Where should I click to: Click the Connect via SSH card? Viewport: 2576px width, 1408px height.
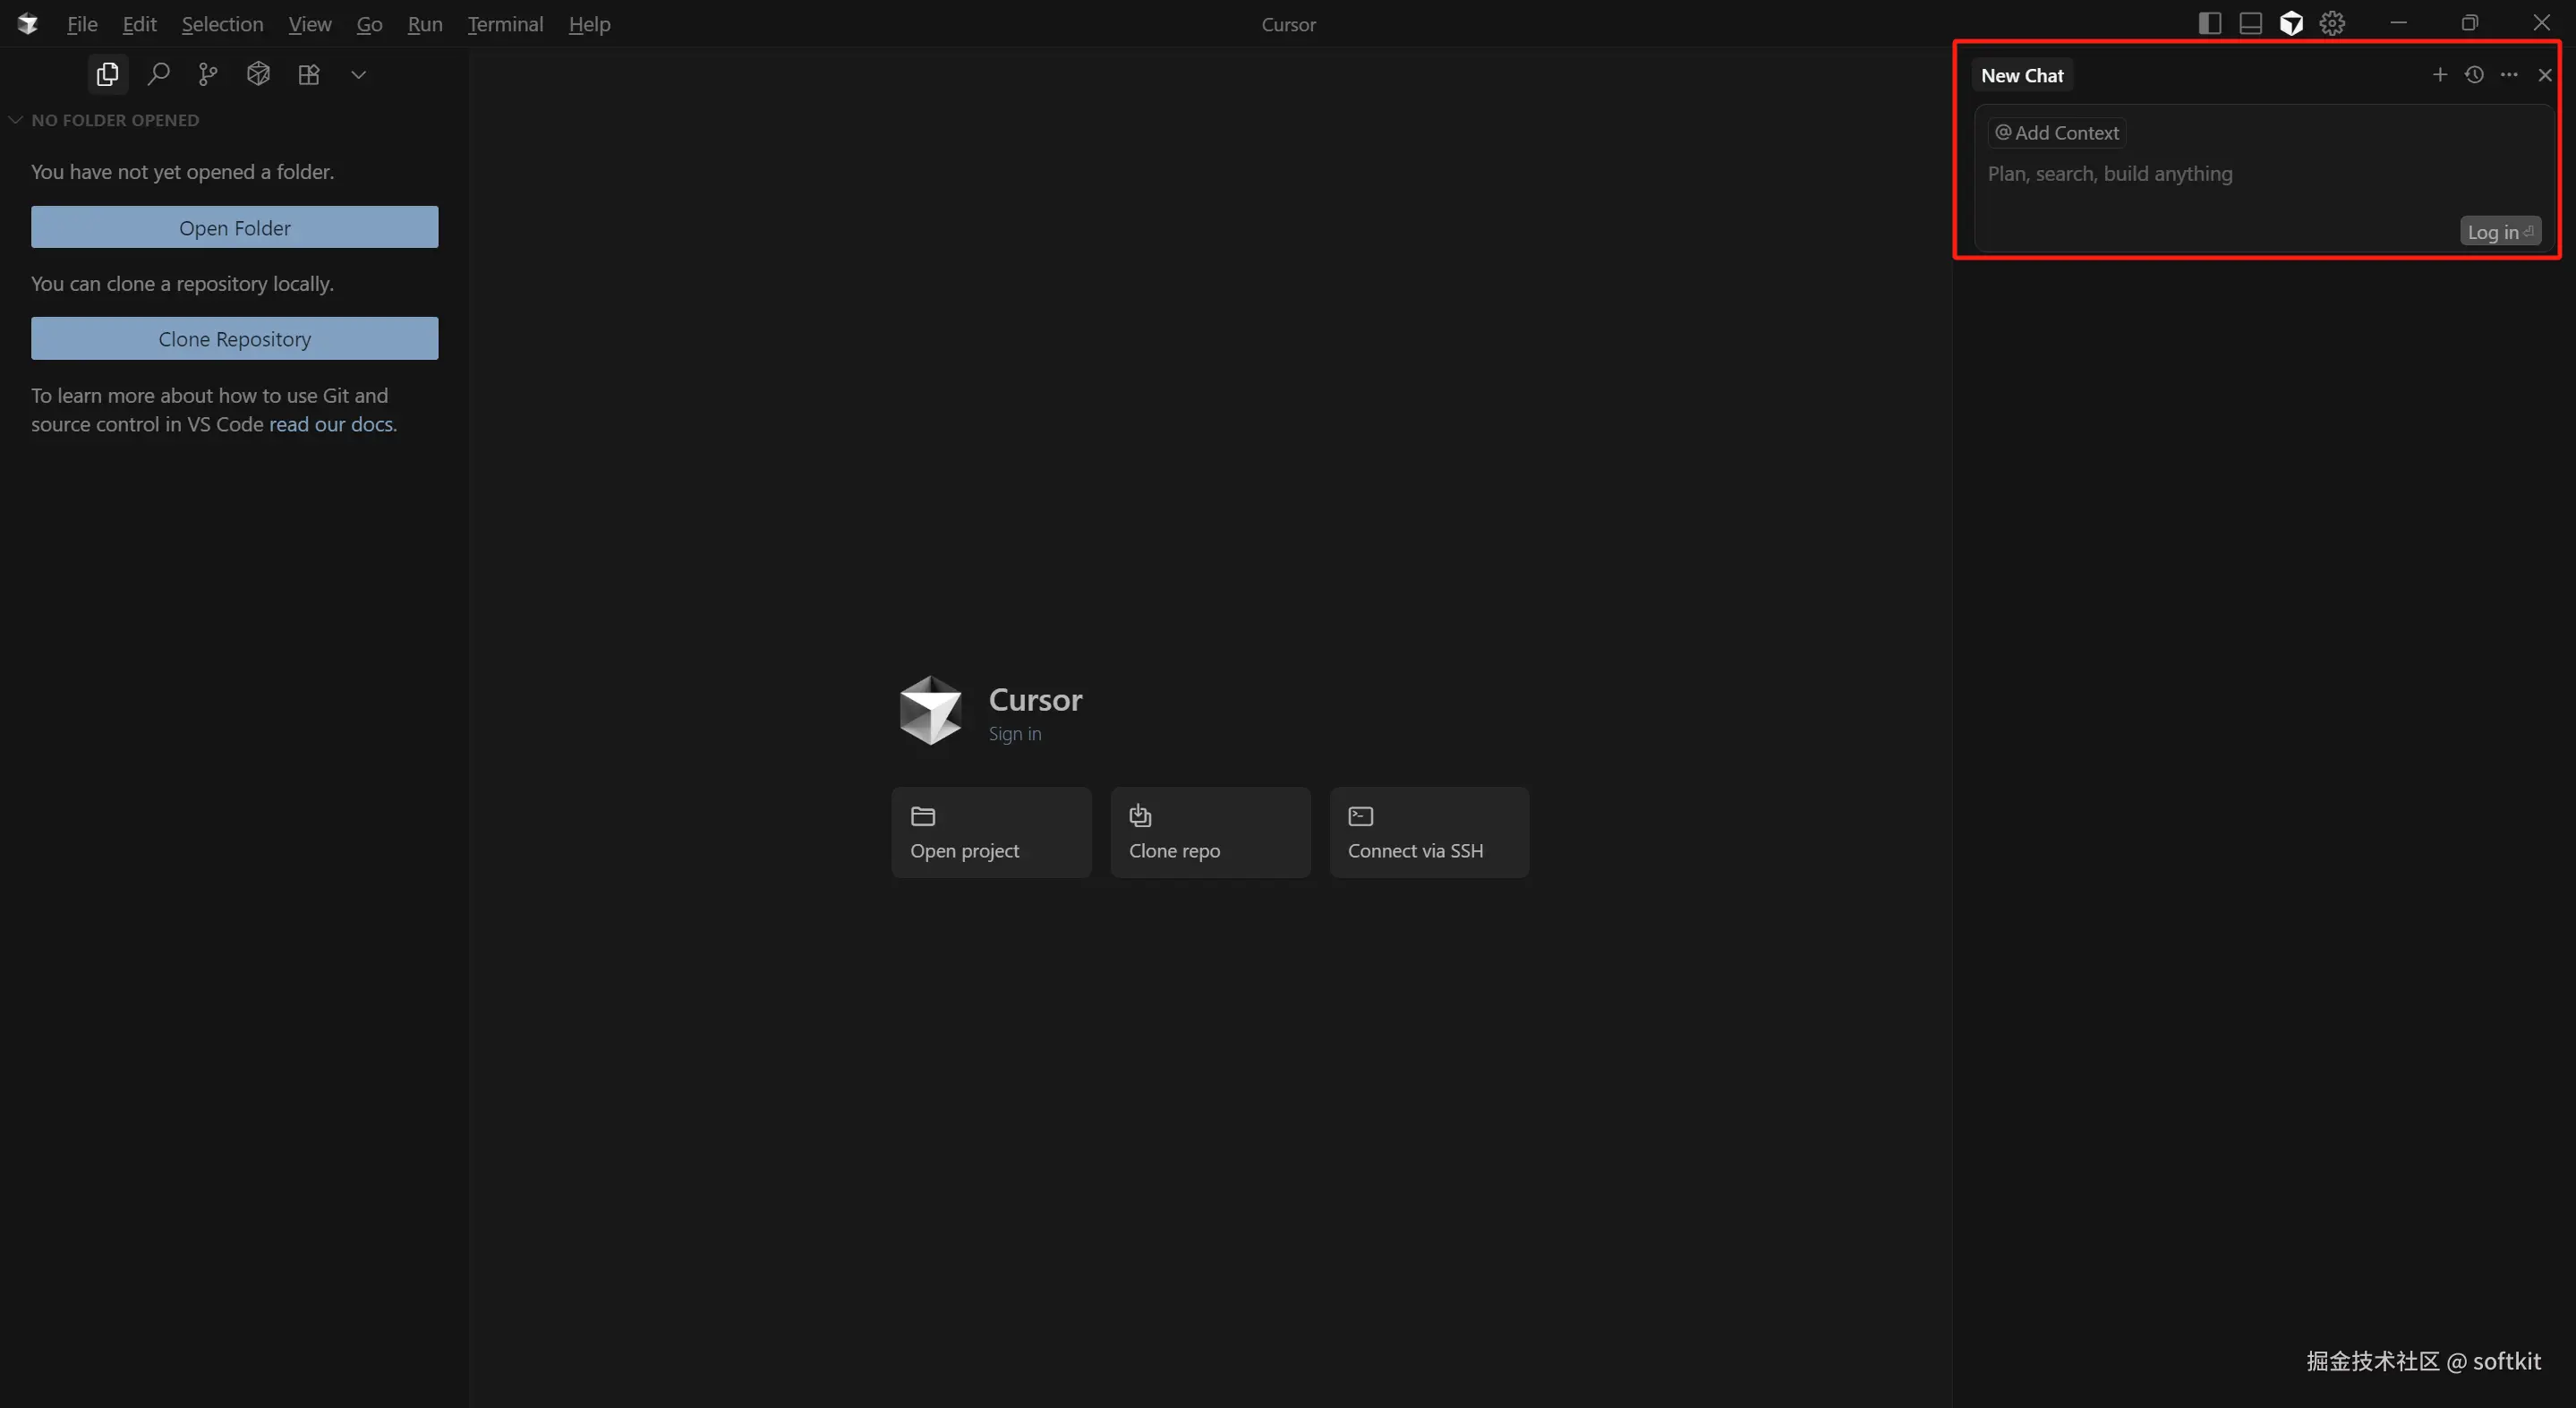[x=1428, y=833]
